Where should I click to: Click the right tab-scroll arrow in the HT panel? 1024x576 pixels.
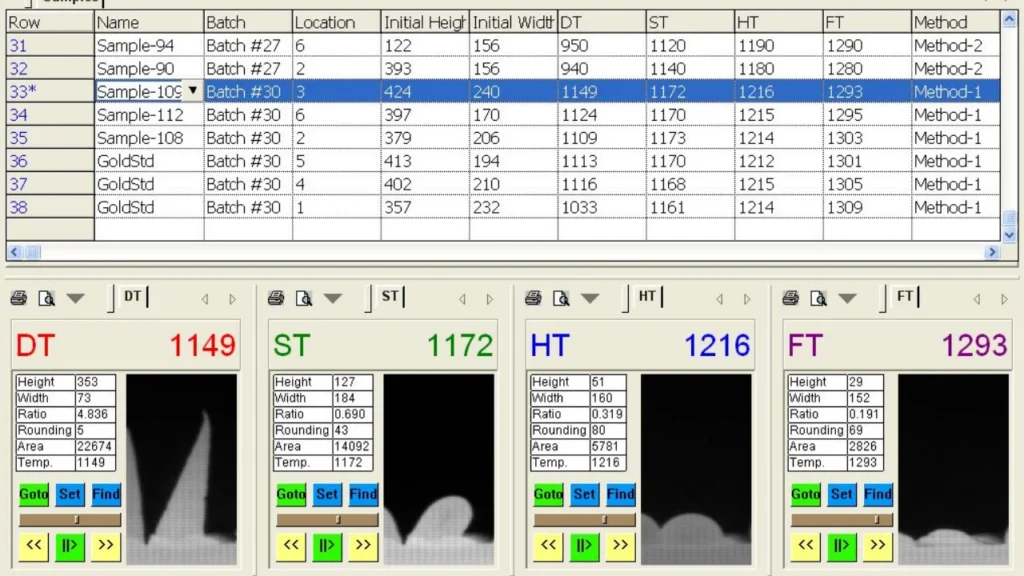point(747,299)
